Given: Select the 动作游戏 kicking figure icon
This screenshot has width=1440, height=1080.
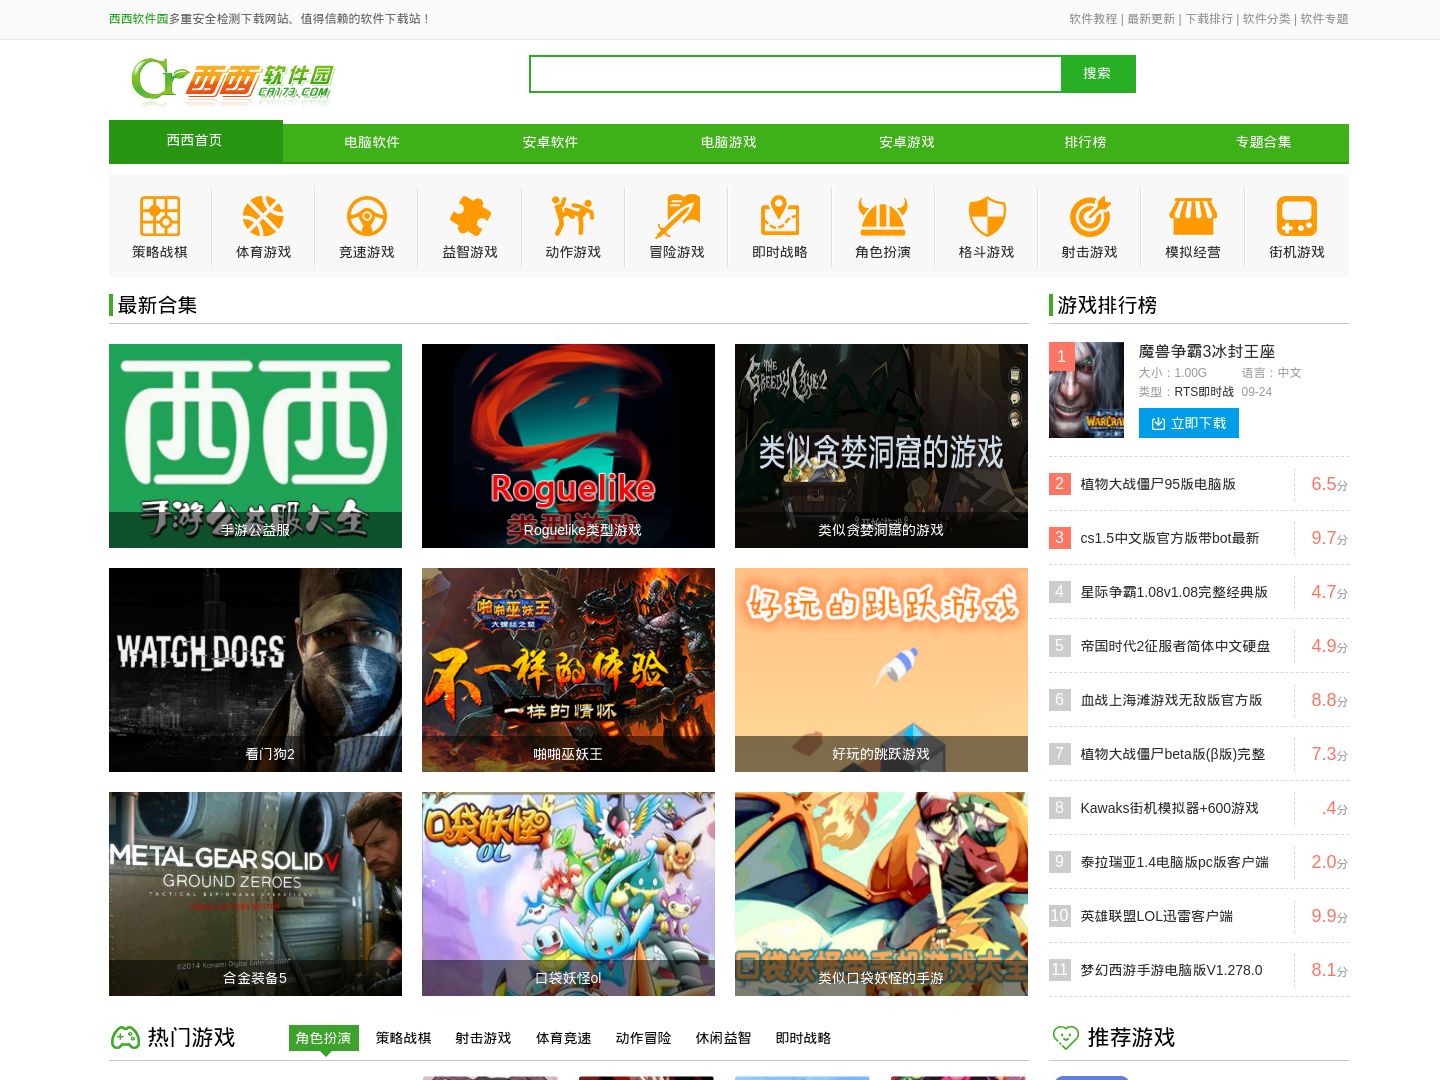Looking at the screenshot, I should [573, 216].
